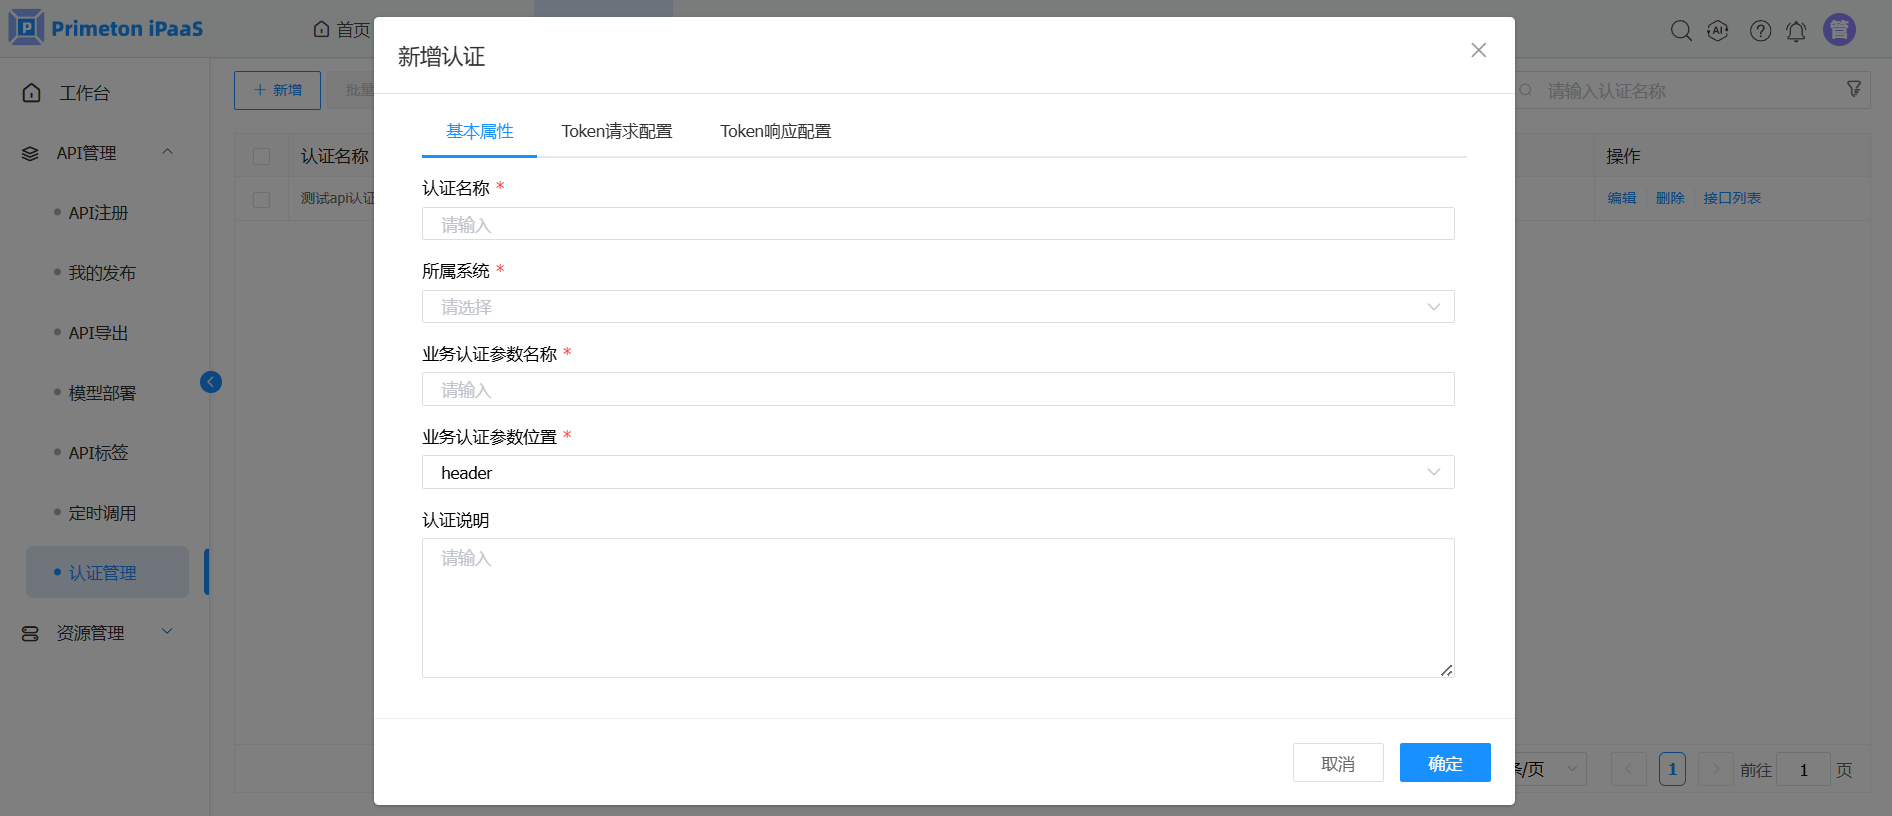Open the 业务认证参数位置 header dropdown
Screen dimensions: 1892x816
tap(937, 473)
